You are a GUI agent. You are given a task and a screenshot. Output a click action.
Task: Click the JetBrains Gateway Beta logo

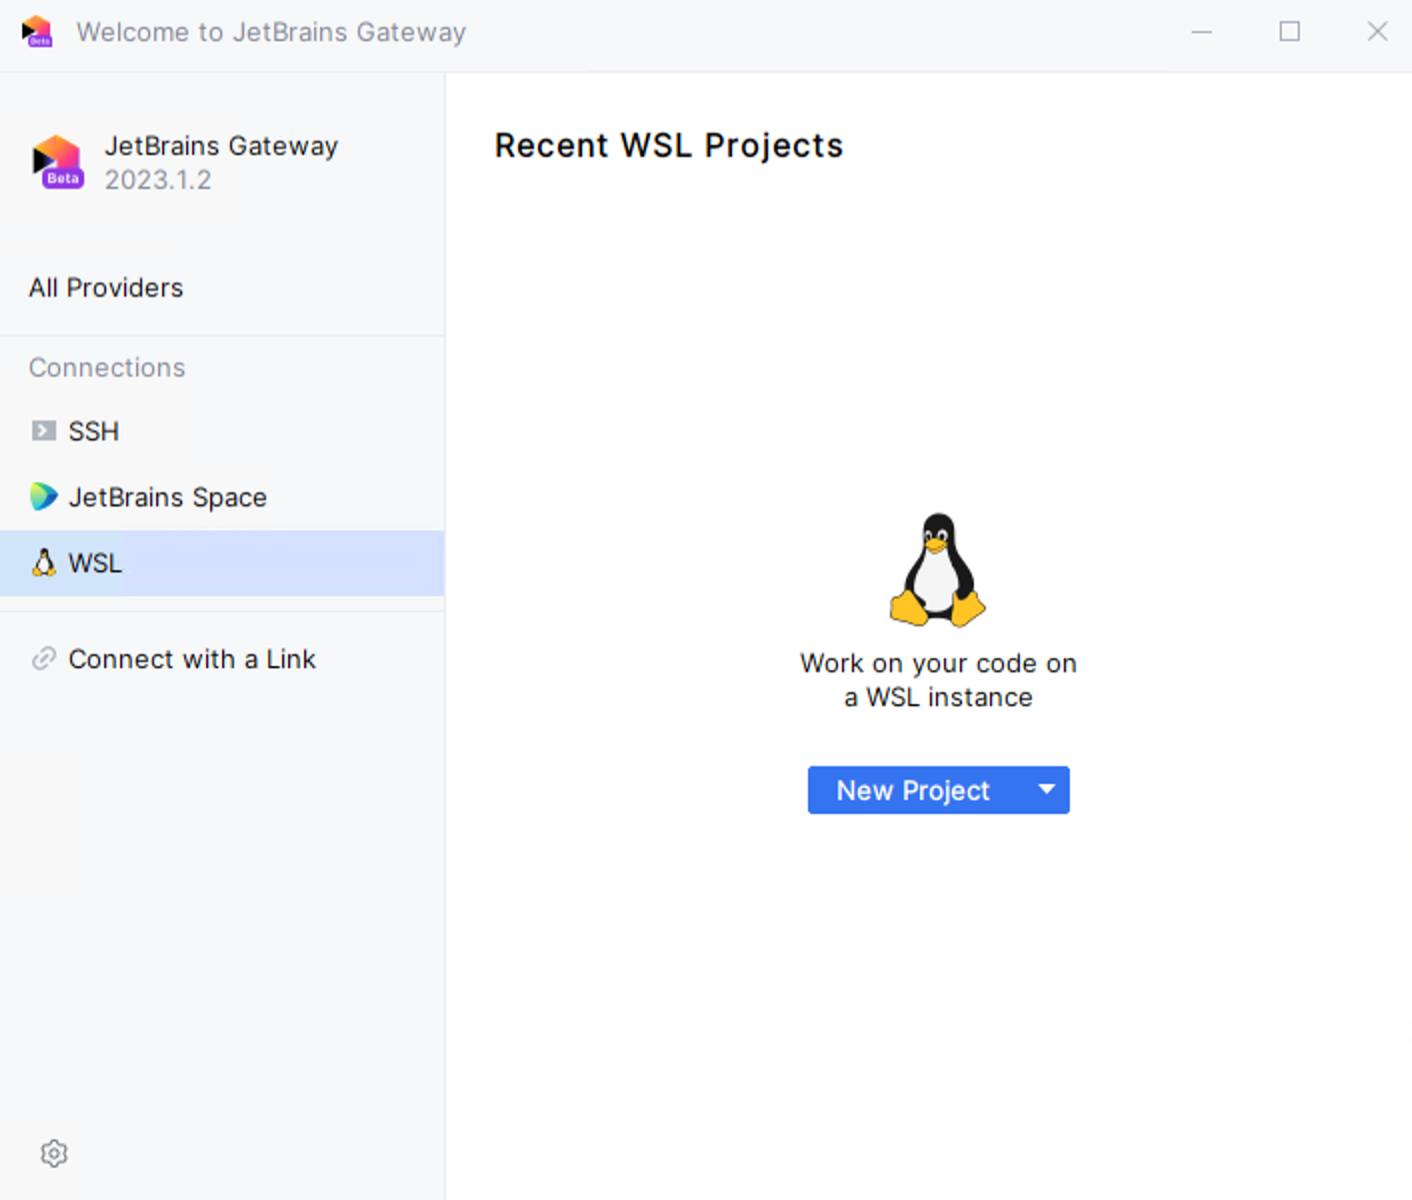(58, 162)
